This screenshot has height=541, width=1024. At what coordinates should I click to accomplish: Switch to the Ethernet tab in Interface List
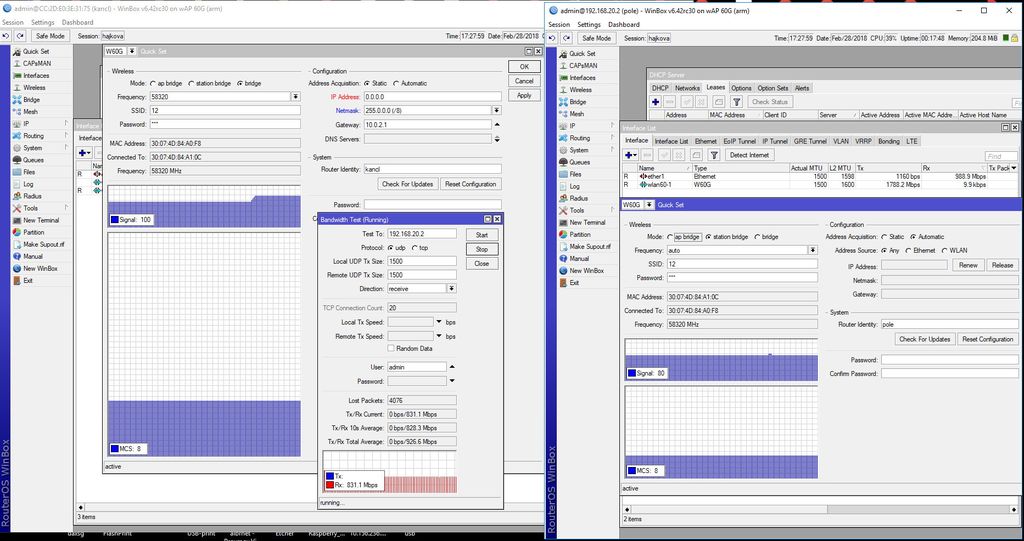(705, 141)
